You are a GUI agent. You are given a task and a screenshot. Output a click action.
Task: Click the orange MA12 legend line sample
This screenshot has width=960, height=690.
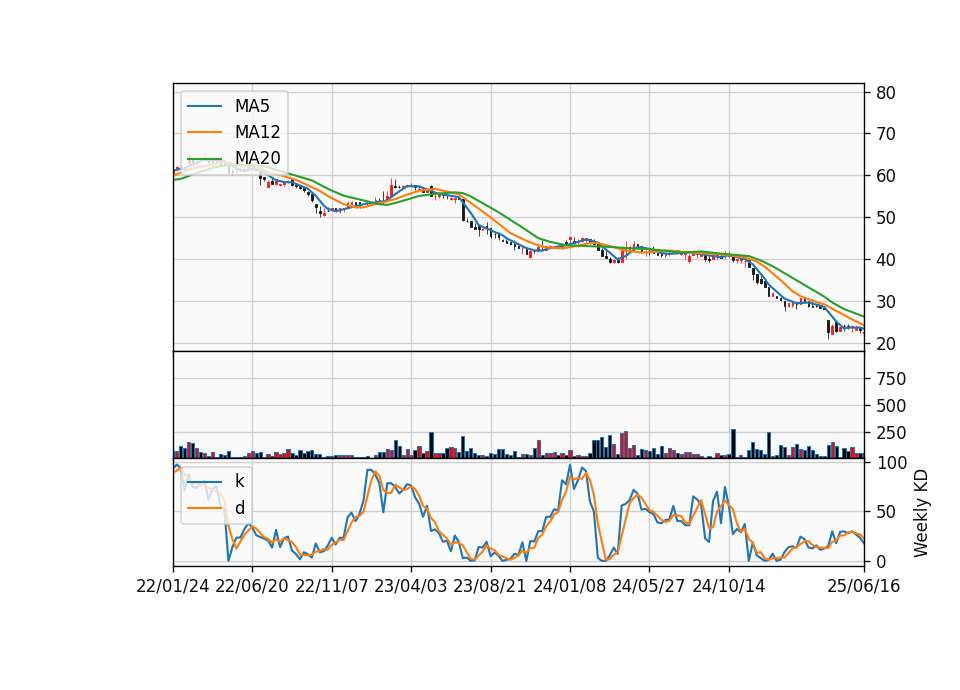(204, 132)
